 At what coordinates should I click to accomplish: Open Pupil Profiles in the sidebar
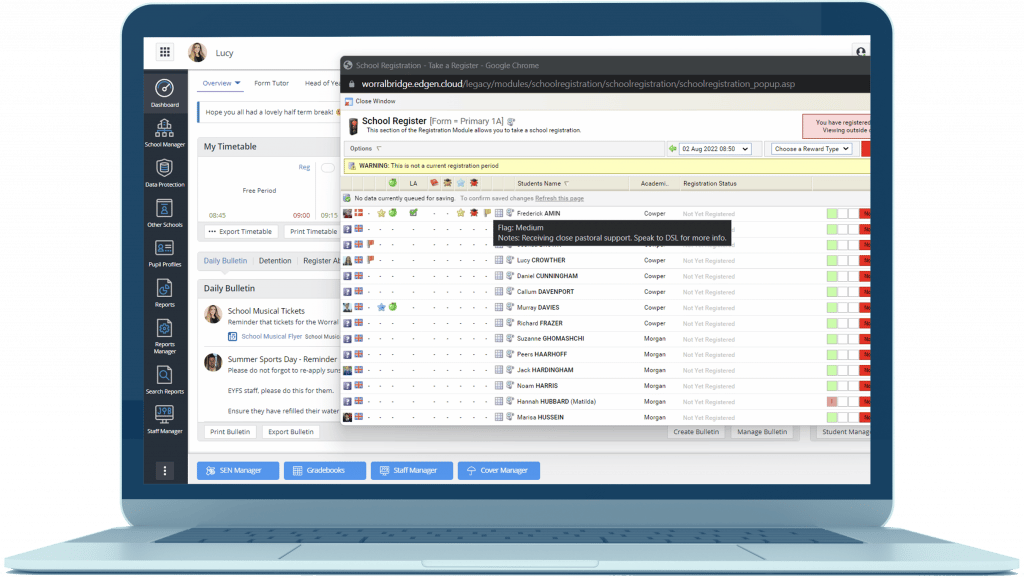pyautogui.click(x=165, y=253)
